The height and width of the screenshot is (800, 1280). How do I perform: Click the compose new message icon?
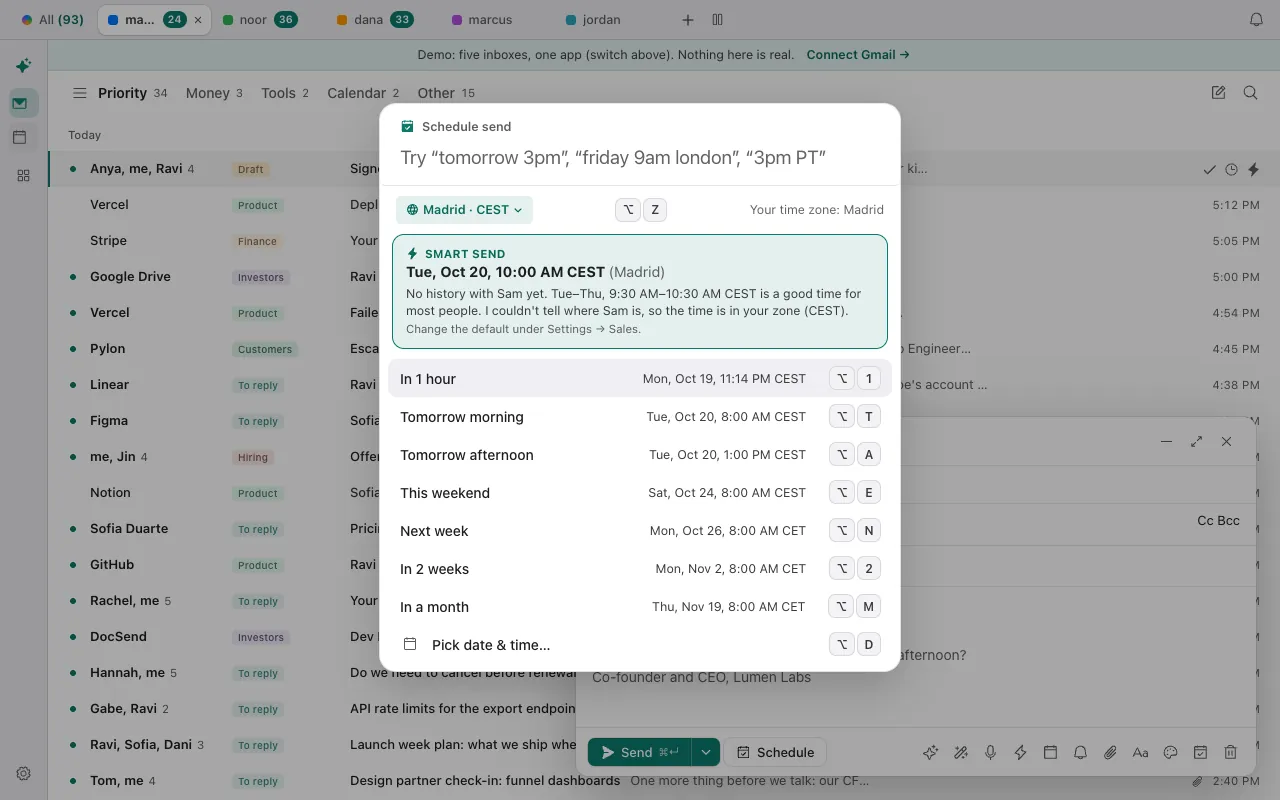coord(1218,93)
